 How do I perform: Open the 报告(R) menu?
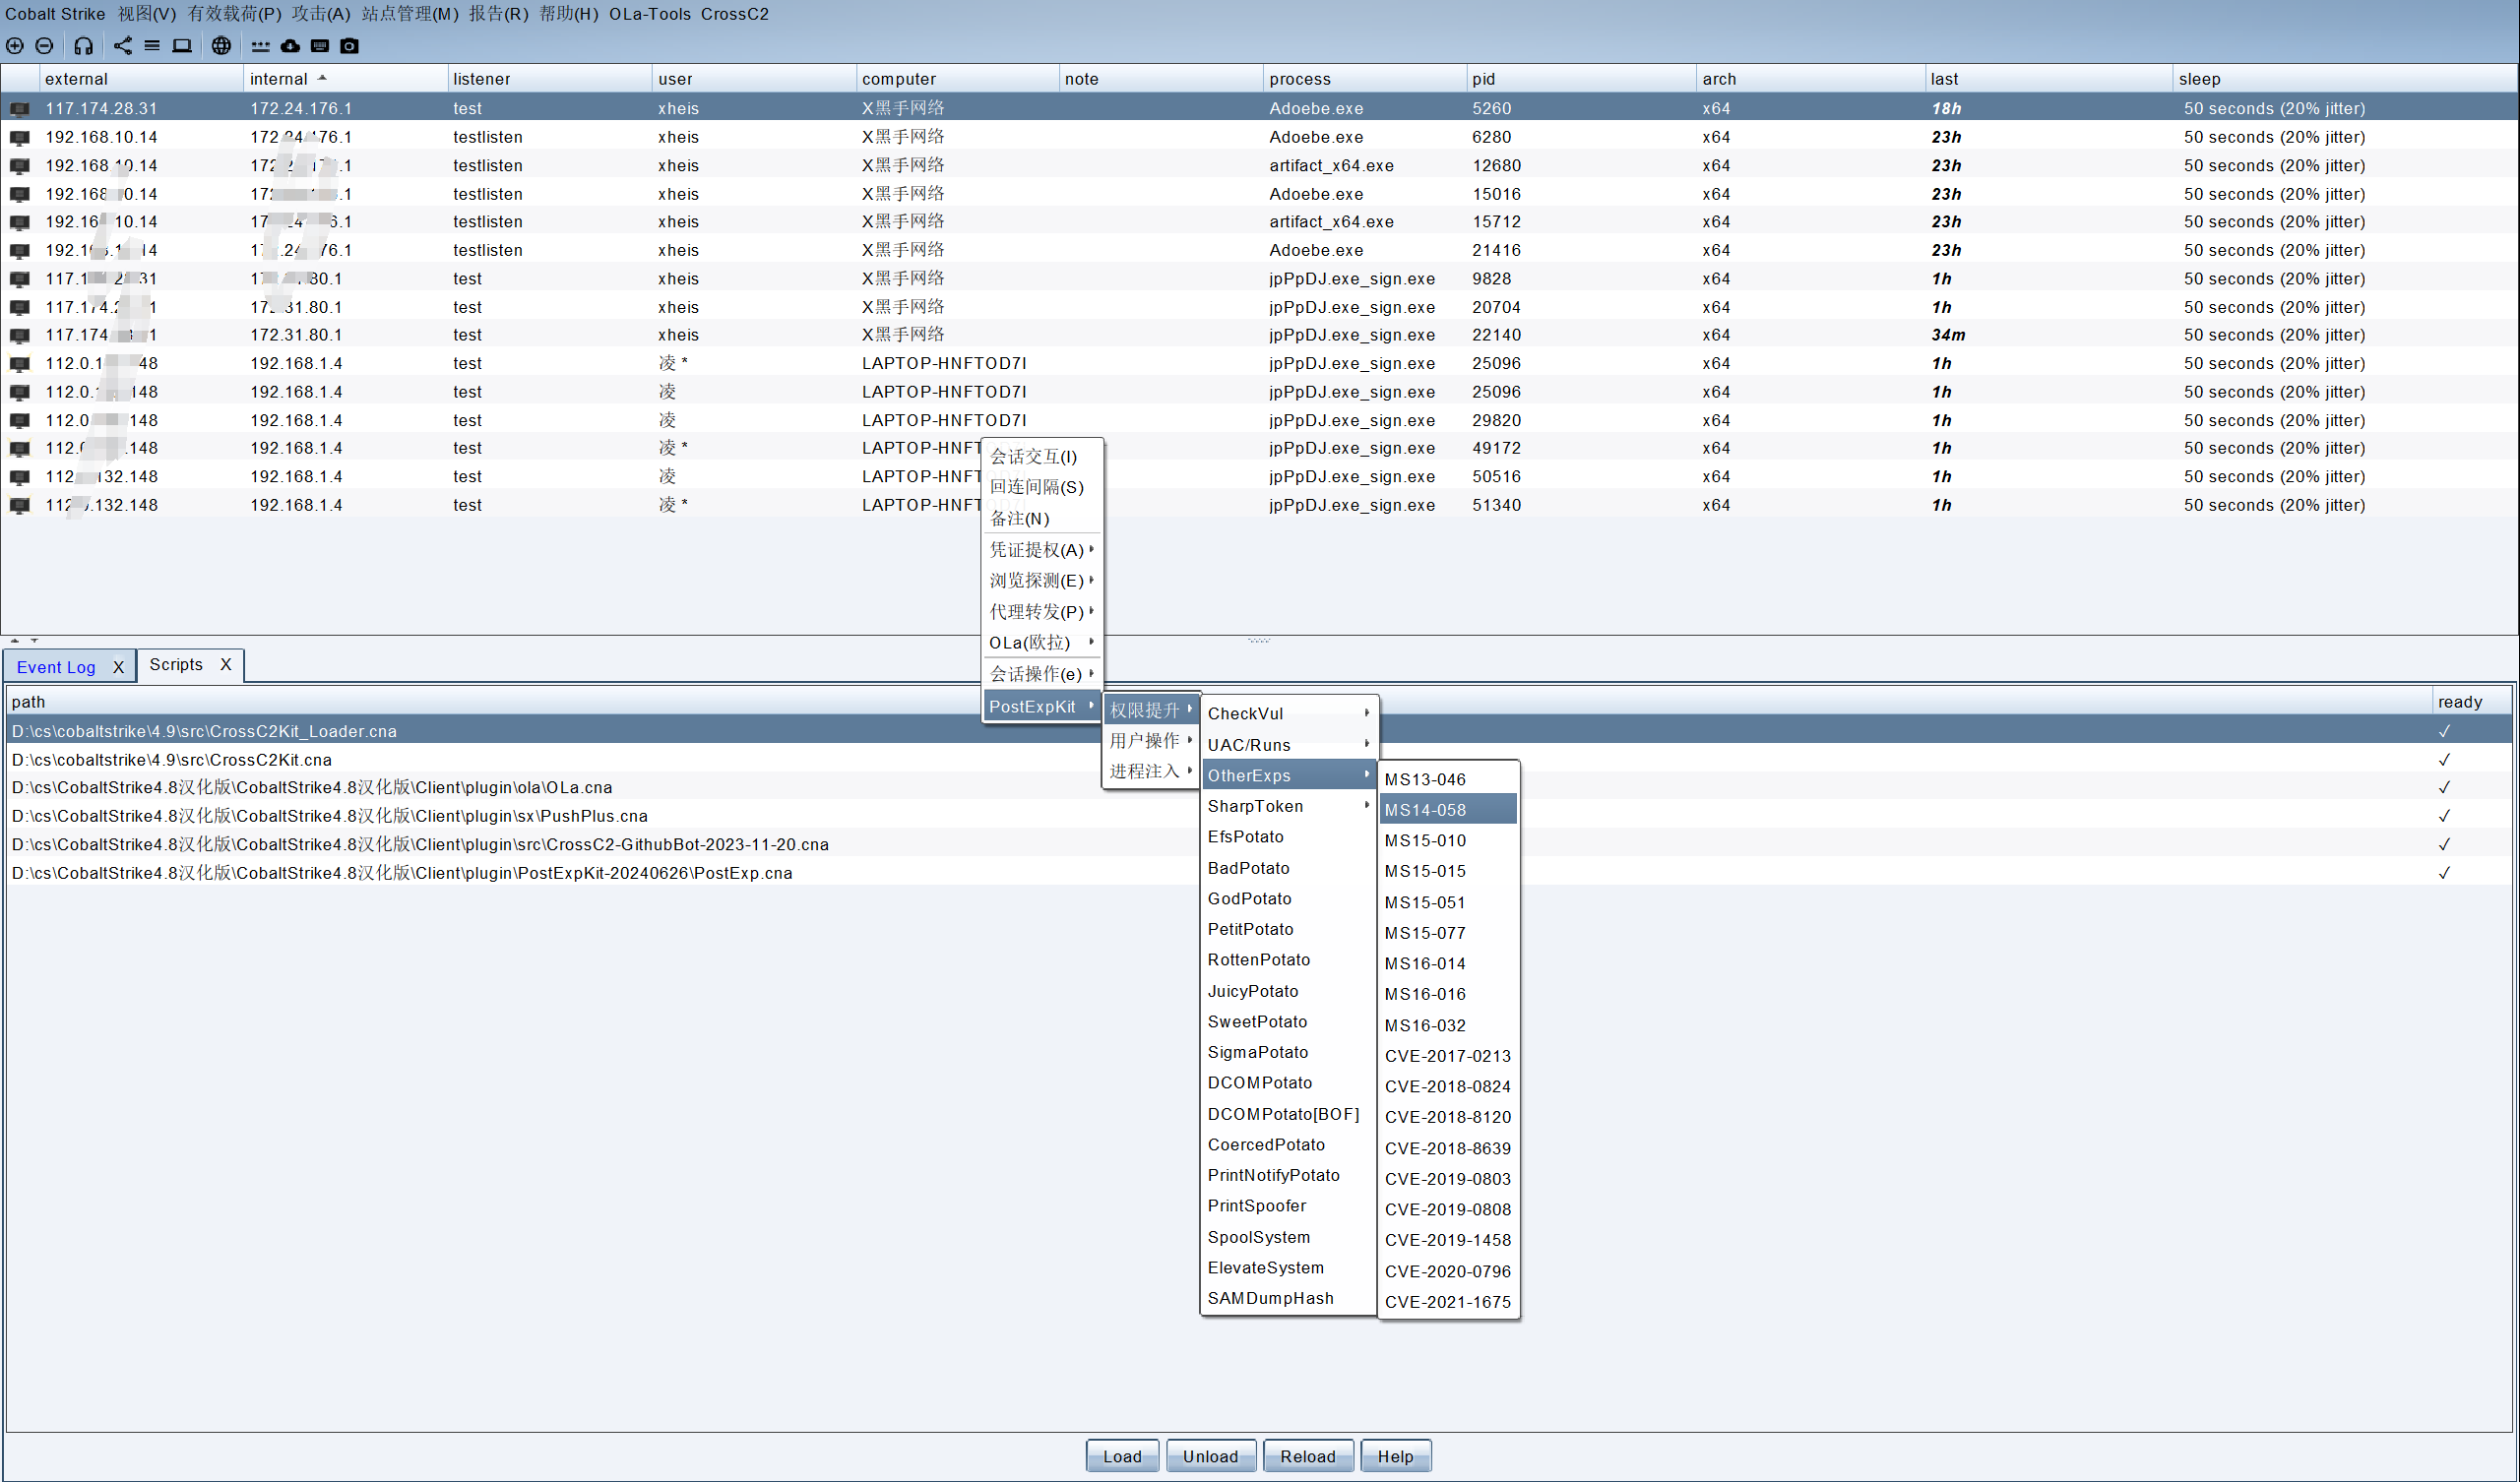pos(498,14)
